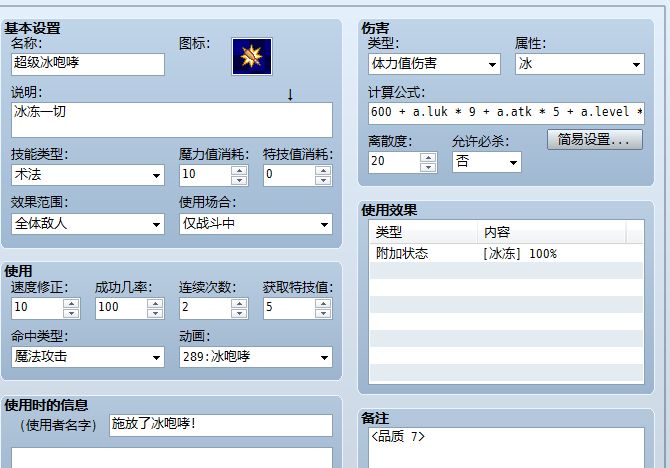Screen dimensions: 670x468
Task: Increase the 特技值消耗 value with up arrow
Action: click(x=323, y=171)
